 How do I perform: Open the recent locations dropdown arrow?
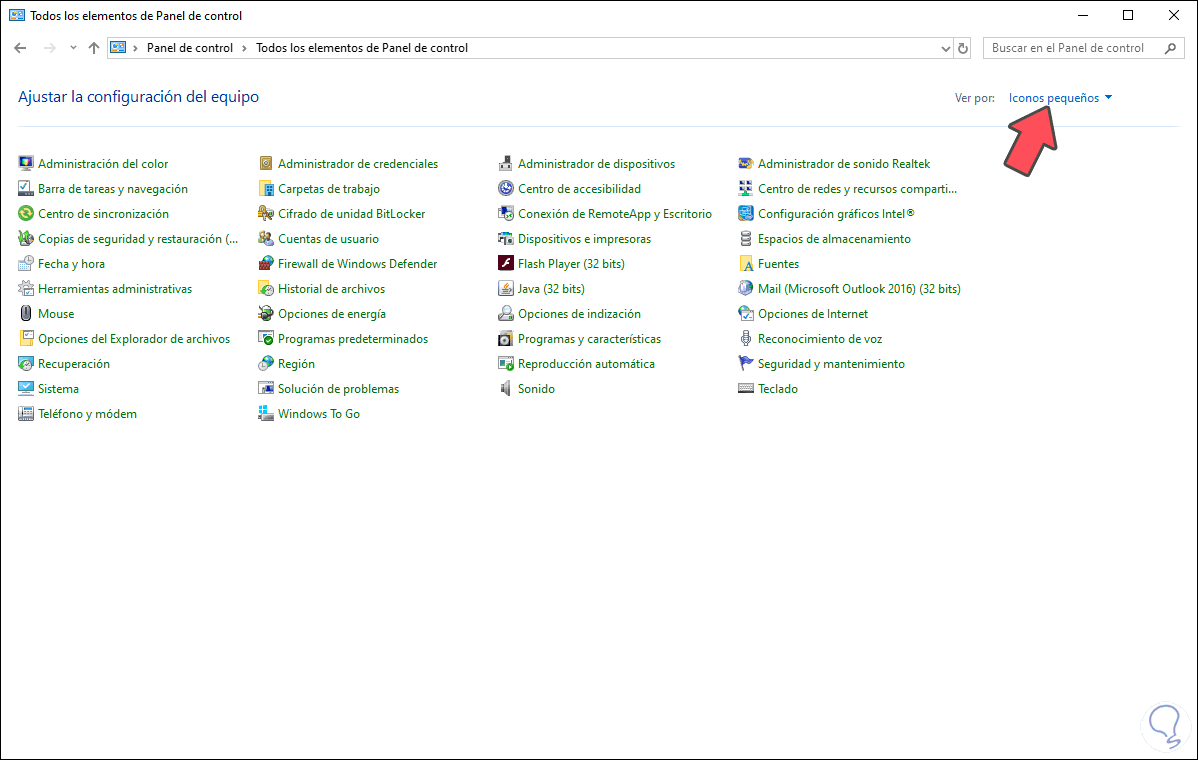point(73,47)
